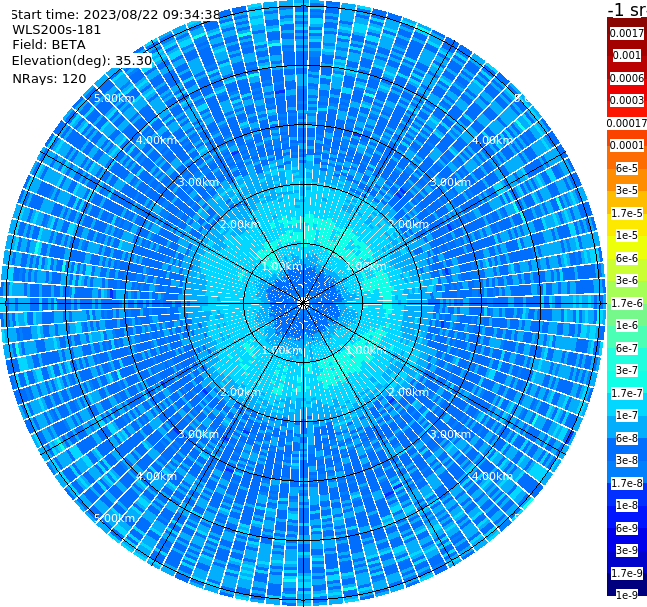Click the lower-right 2.00km range ring label
The image size is (647, 607).
click(409, 392)
